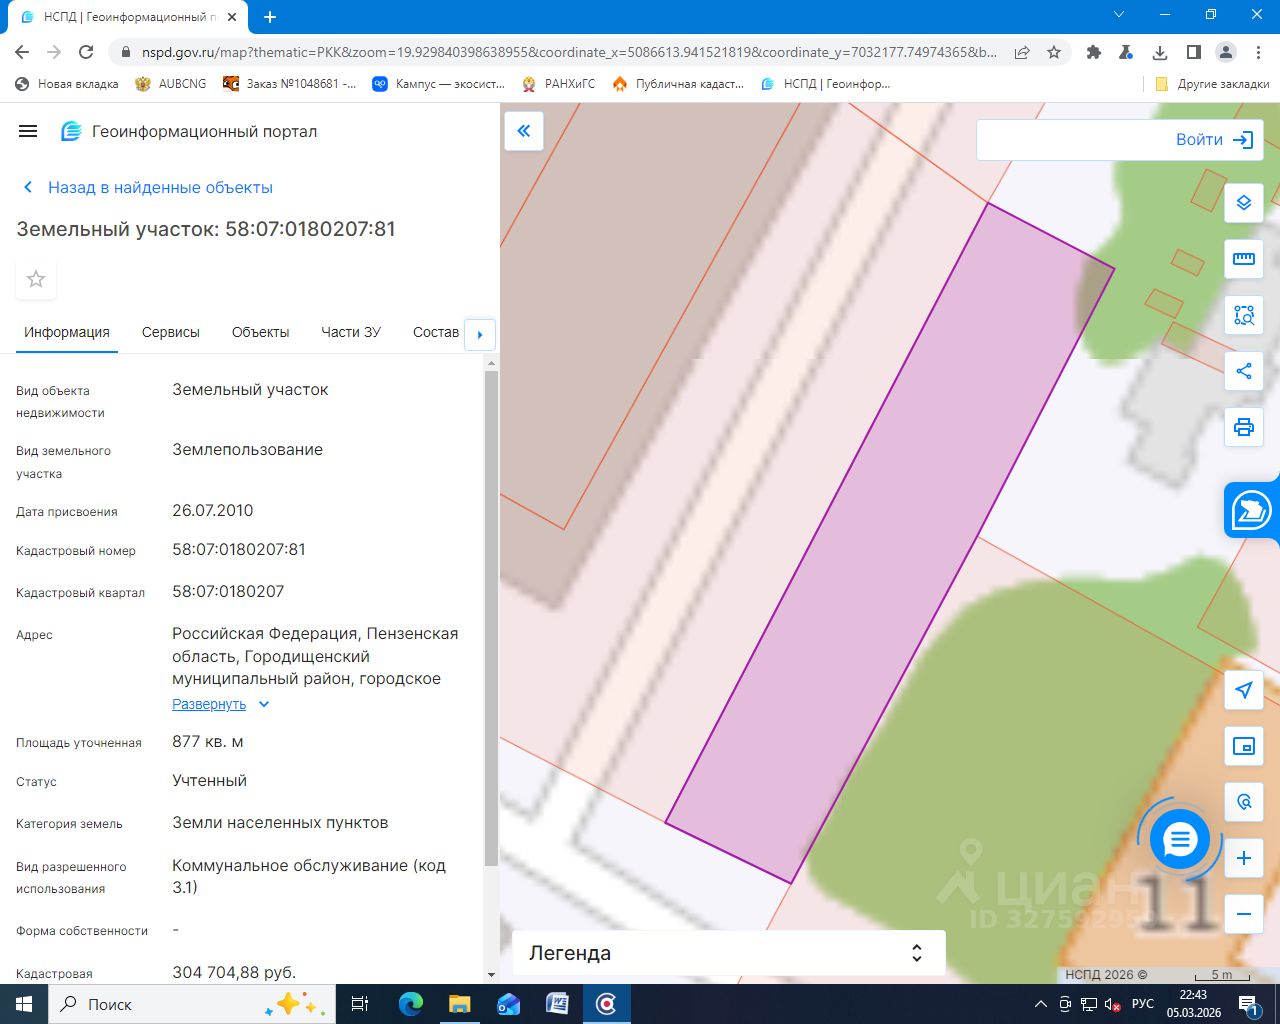Zoom out the map with minus
The image size is (1280, 1024).
click(x=1244, y=914)
